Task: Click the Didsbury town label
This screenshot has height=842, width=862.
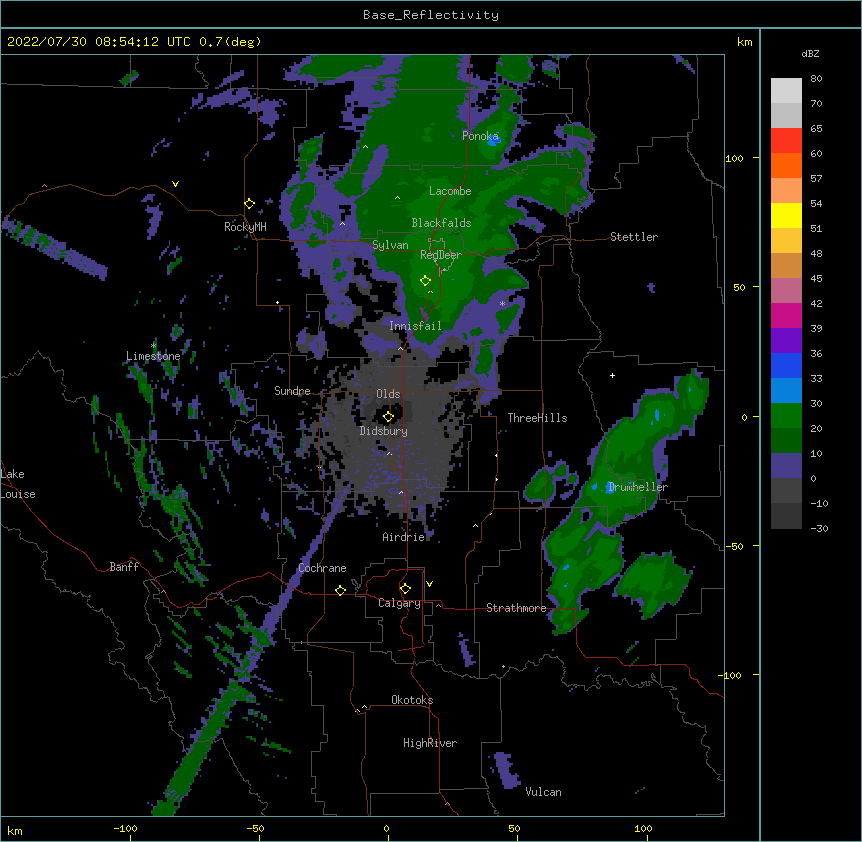Action: pos(384,431)
